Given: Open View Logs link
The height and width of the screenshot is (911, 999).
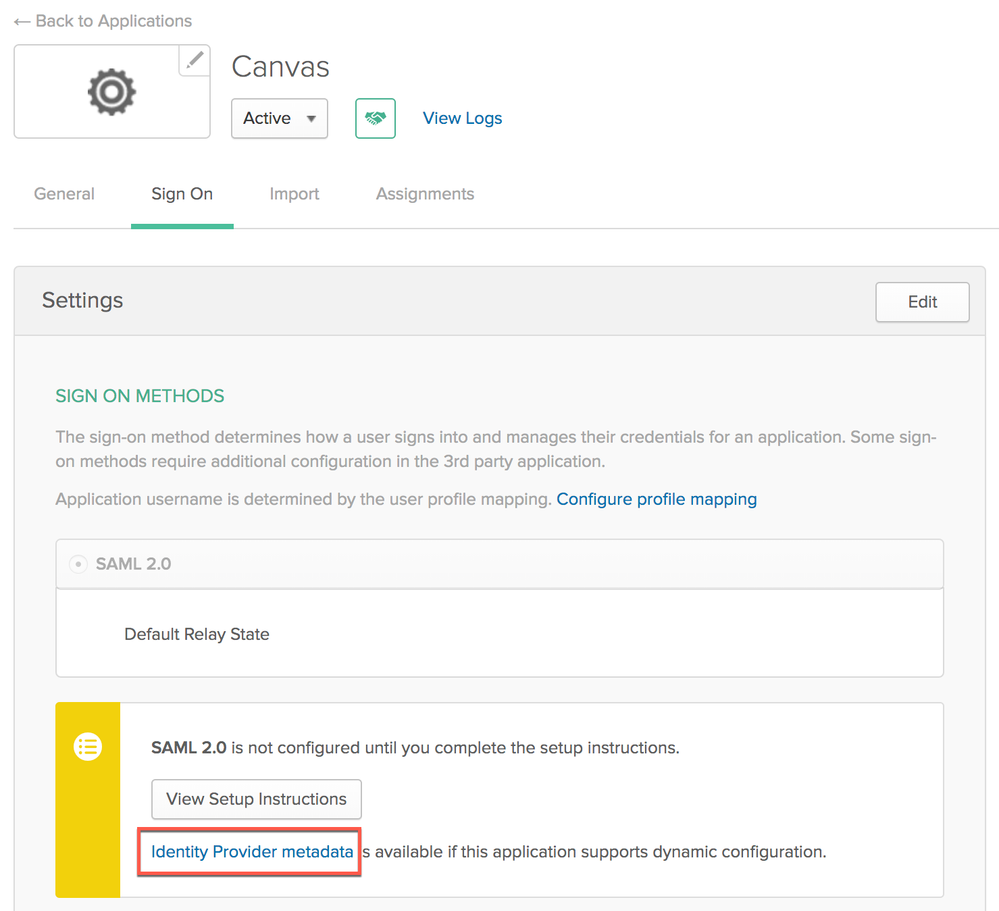Looking at the screenshot, I should [x=463, y=118].
